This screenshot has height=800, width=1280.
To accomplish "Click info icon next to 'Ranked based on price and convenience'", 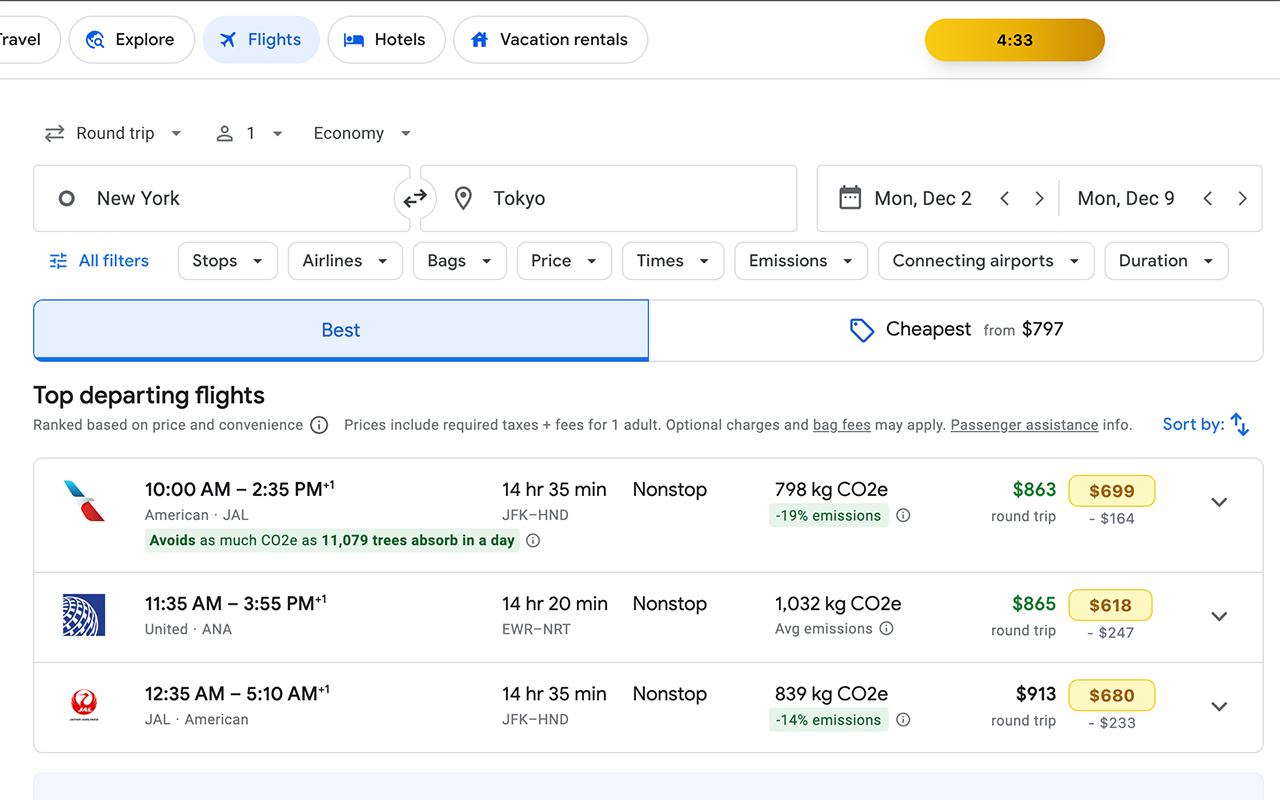I will point(319,425).
